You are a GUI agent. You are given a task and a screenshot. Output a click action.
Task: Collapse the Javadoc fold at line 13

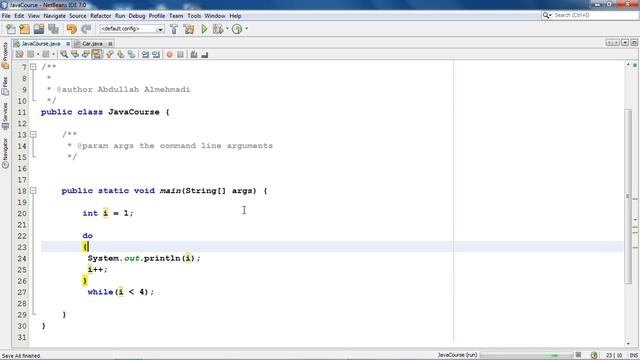click(x=33, y=134)
